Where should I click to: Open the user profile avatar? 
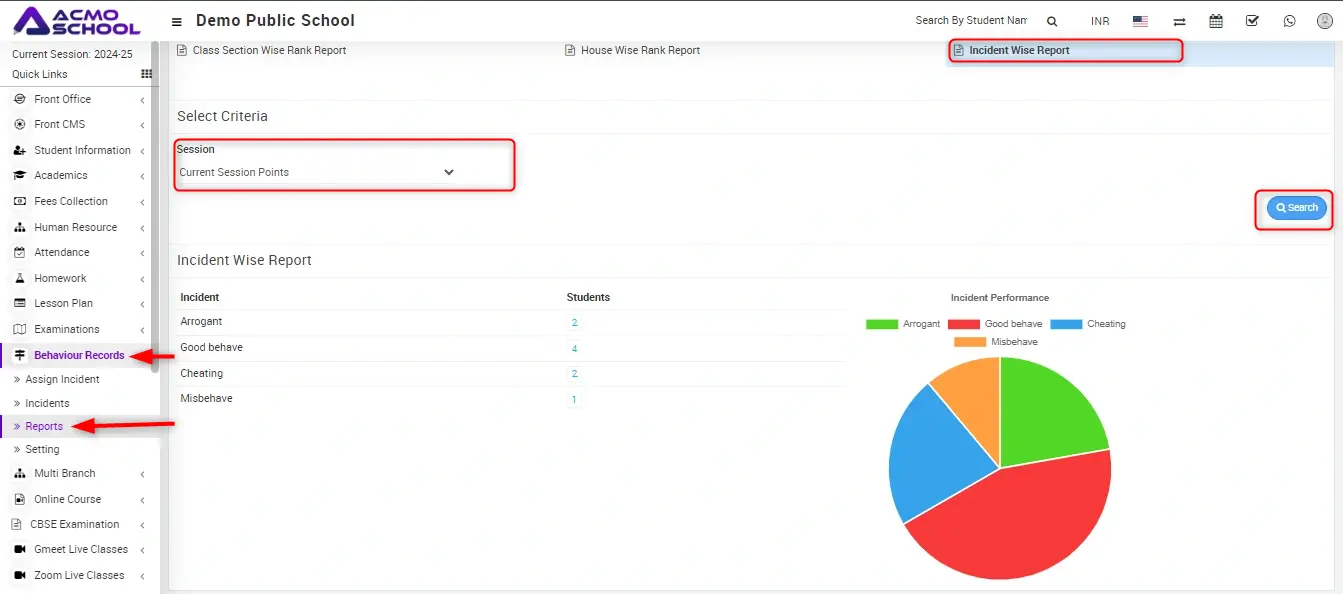1325,21
